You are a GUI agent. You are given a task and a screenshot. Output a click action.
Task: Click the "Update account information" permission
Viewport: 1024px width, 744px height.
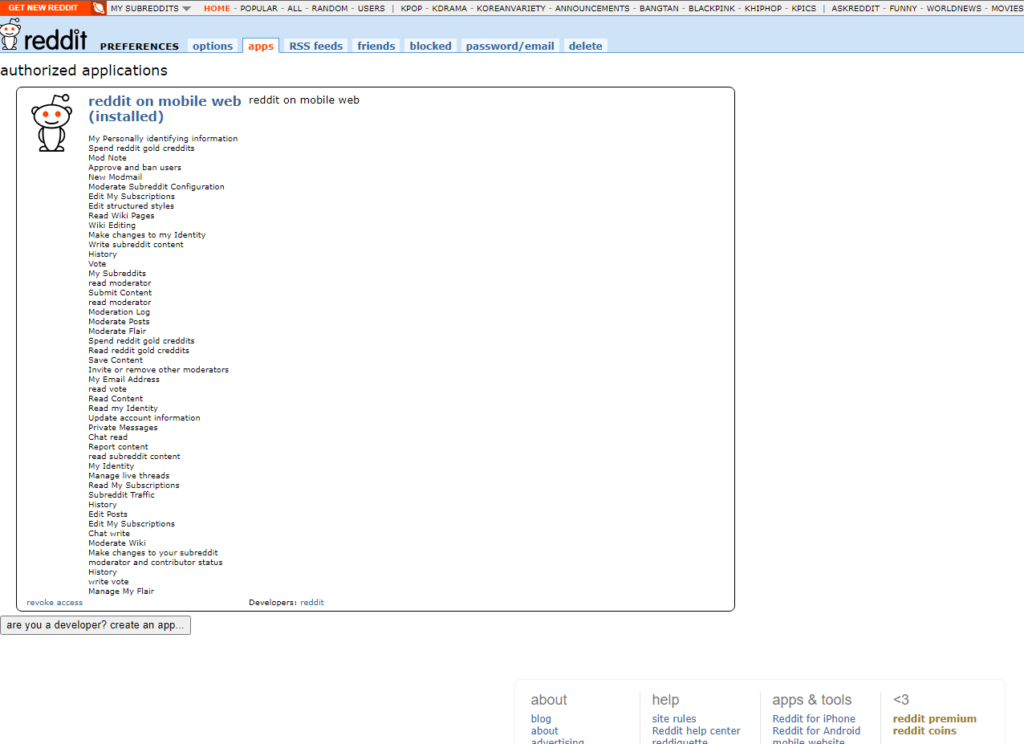[x=144, y=418]
